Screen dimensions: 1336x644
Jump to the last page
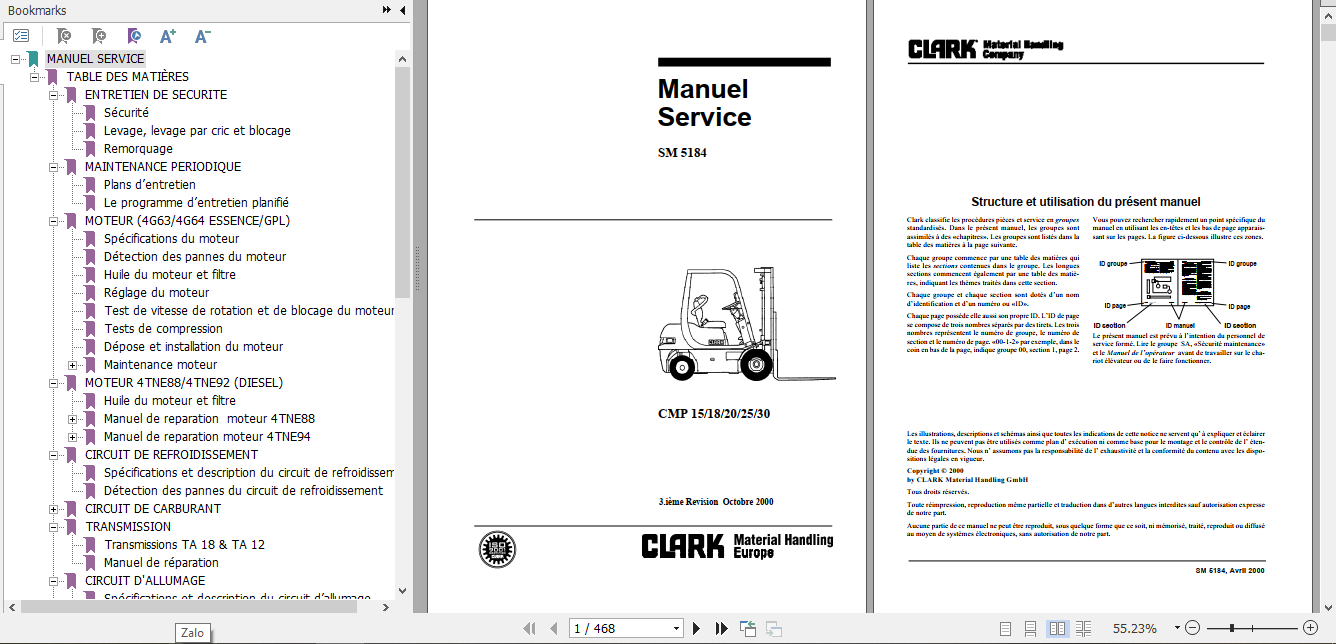click(x=721, y=629)
